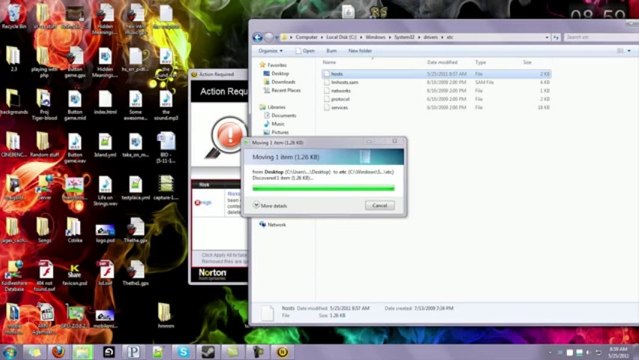Select the networks file
639x360 pixels.
(341, 91)
